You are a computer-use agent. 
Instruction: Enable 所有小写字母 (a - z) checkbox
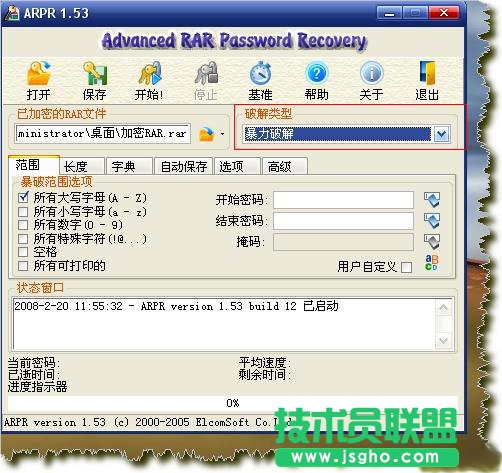[x=23, y=212]
